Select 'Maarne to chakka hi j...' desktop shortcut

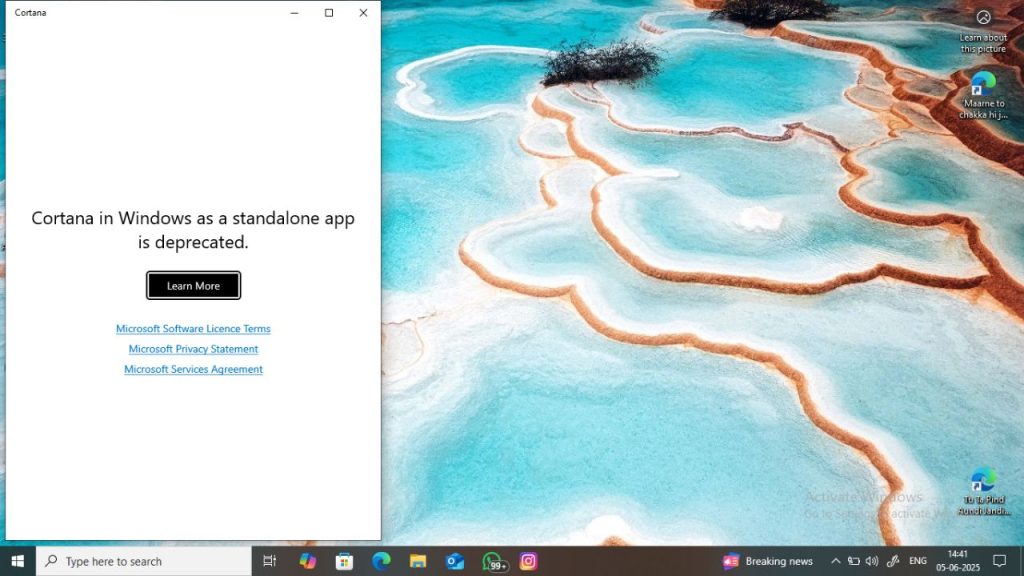click(x=983, y=95)
